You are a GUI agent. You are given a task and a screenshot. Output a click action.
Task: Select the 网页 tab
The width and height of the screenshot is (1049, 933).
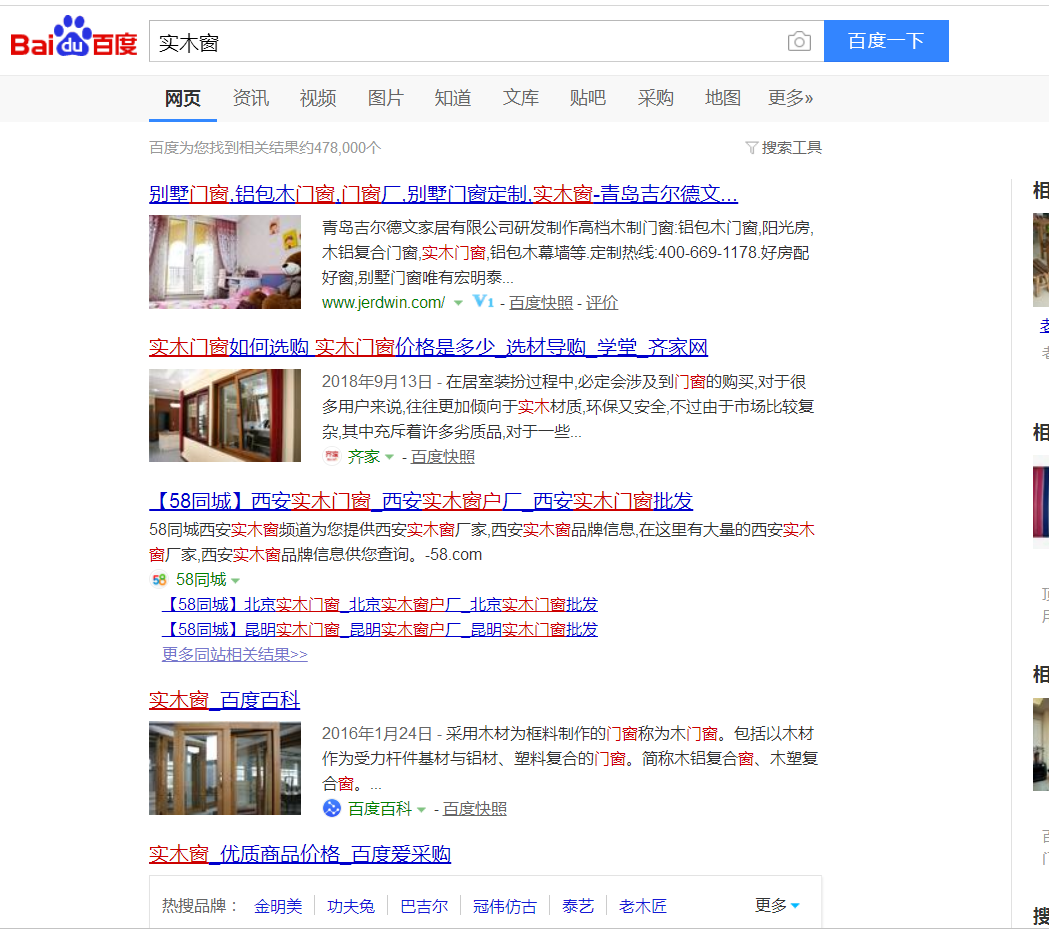click(x=183, y=98)
